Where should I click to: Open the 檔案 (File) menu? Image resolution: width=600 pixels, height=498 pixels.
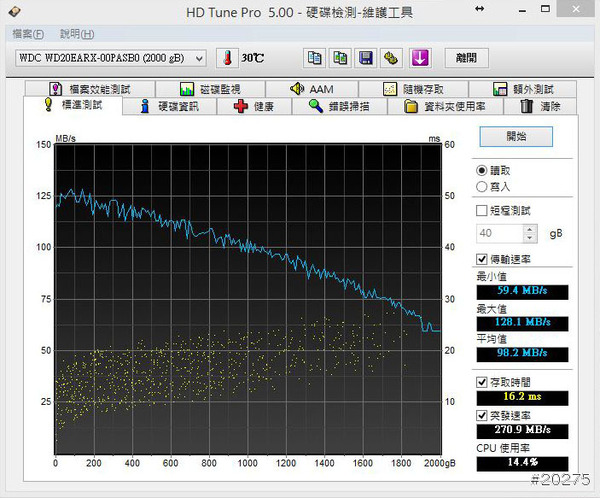pyautogui.click(x=27, y=33)
